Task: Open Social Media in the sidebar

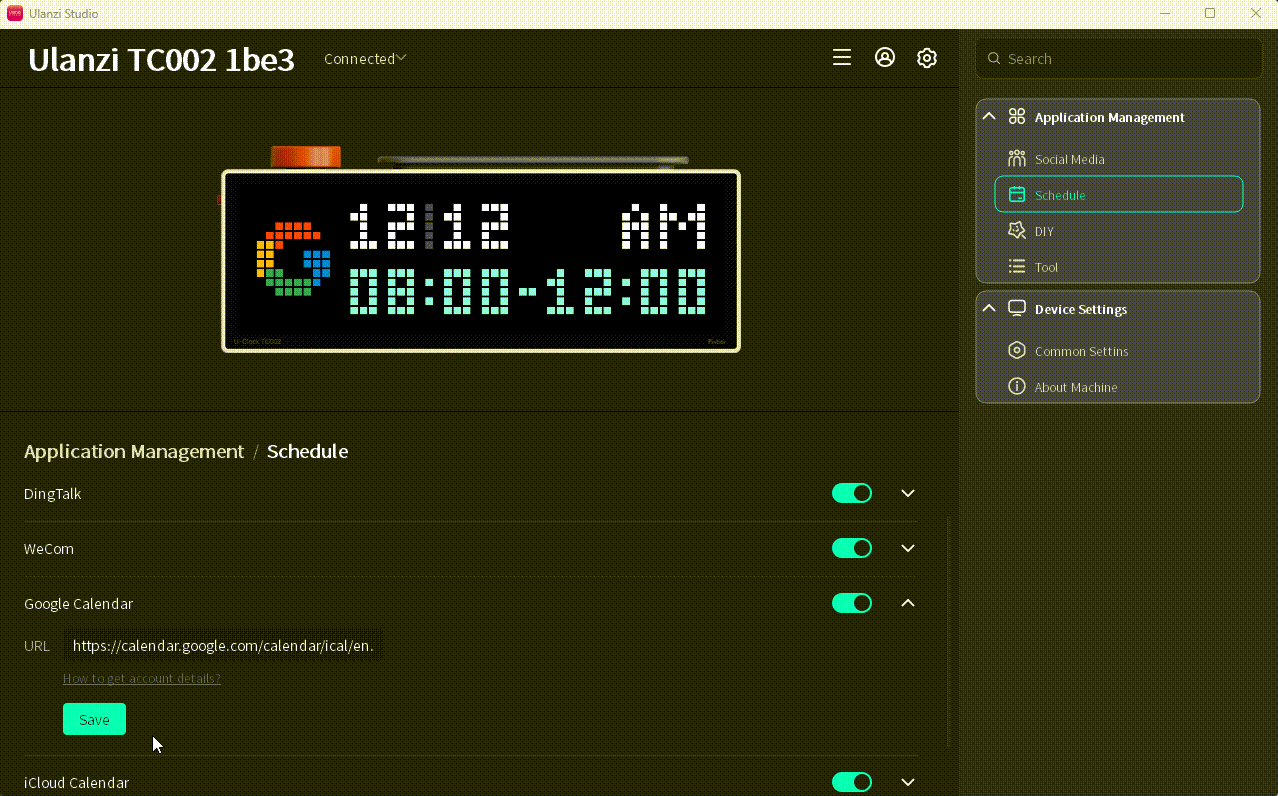Action: [1118, 159]
